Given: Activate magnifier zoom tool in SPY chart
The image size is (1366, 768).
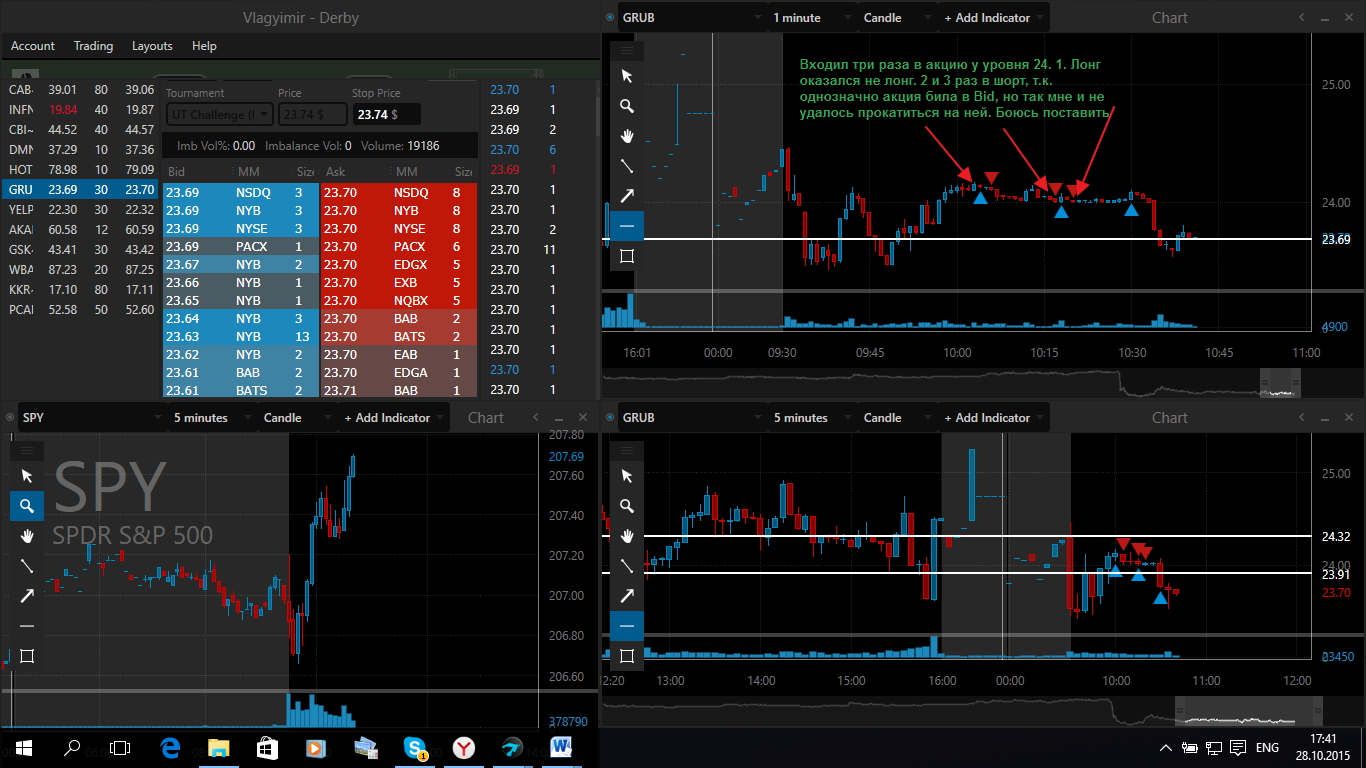Looking at the screenshot, I should [x=27, y=506].
